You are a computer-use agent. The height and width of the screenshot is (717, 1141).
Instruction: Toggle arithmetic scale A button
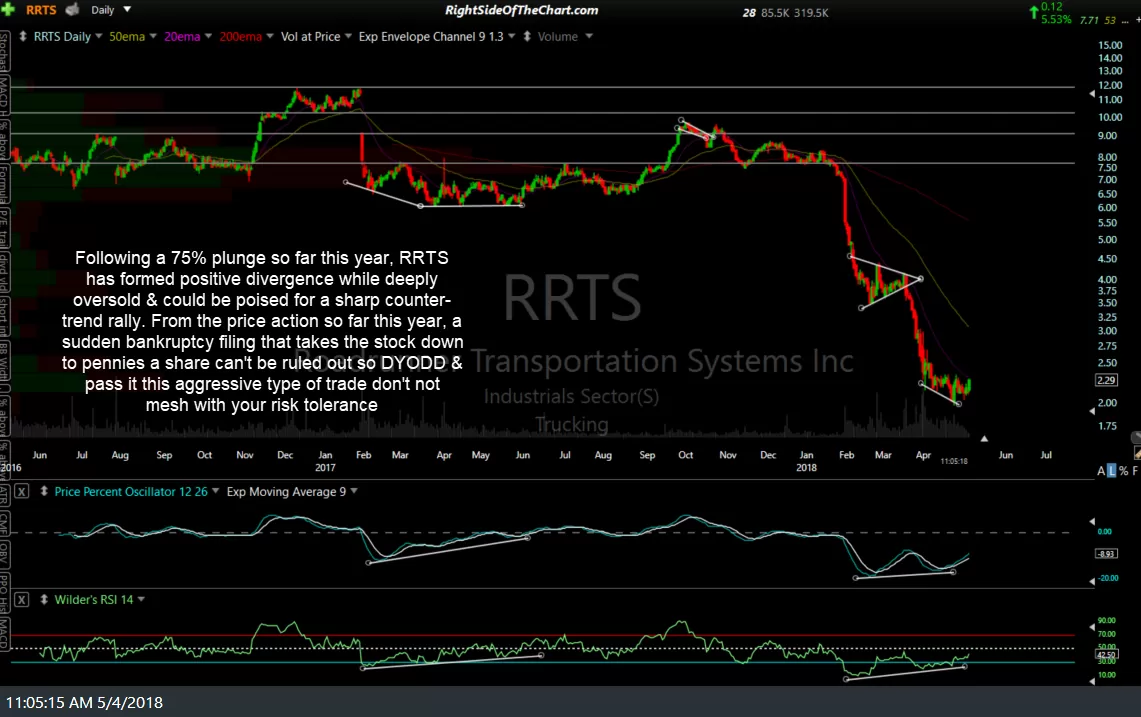(1101, 471)
